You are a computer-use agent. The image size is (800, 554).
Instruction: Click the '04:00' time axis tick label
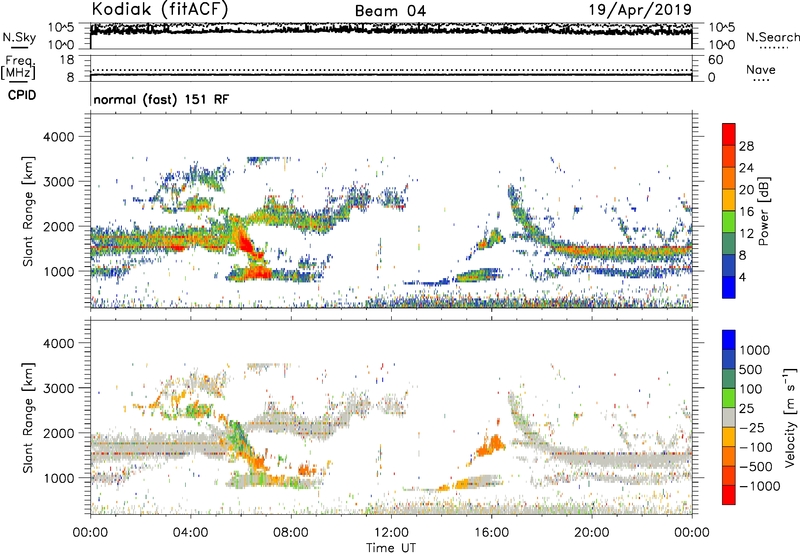tap(190, 533)
